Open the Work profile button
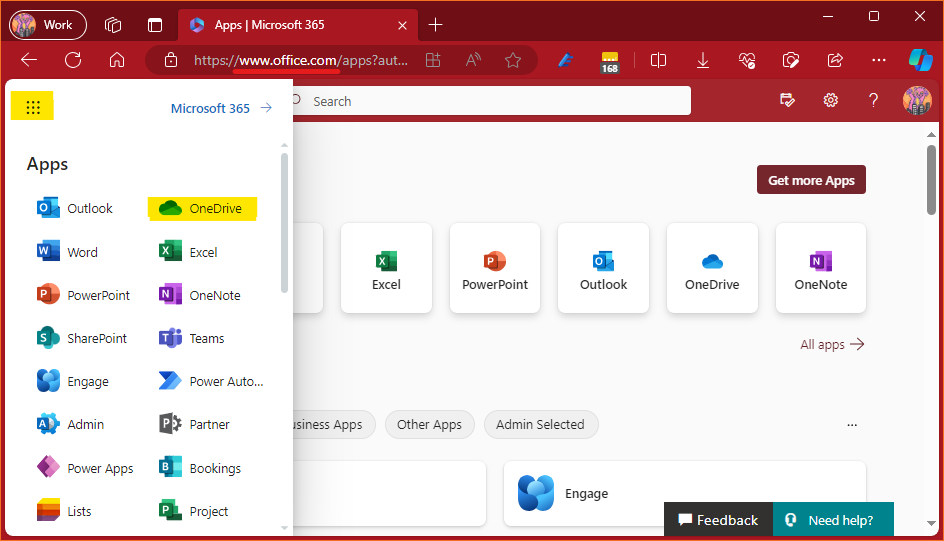This screenshot has width=944, height=541. tap(48, 25)
